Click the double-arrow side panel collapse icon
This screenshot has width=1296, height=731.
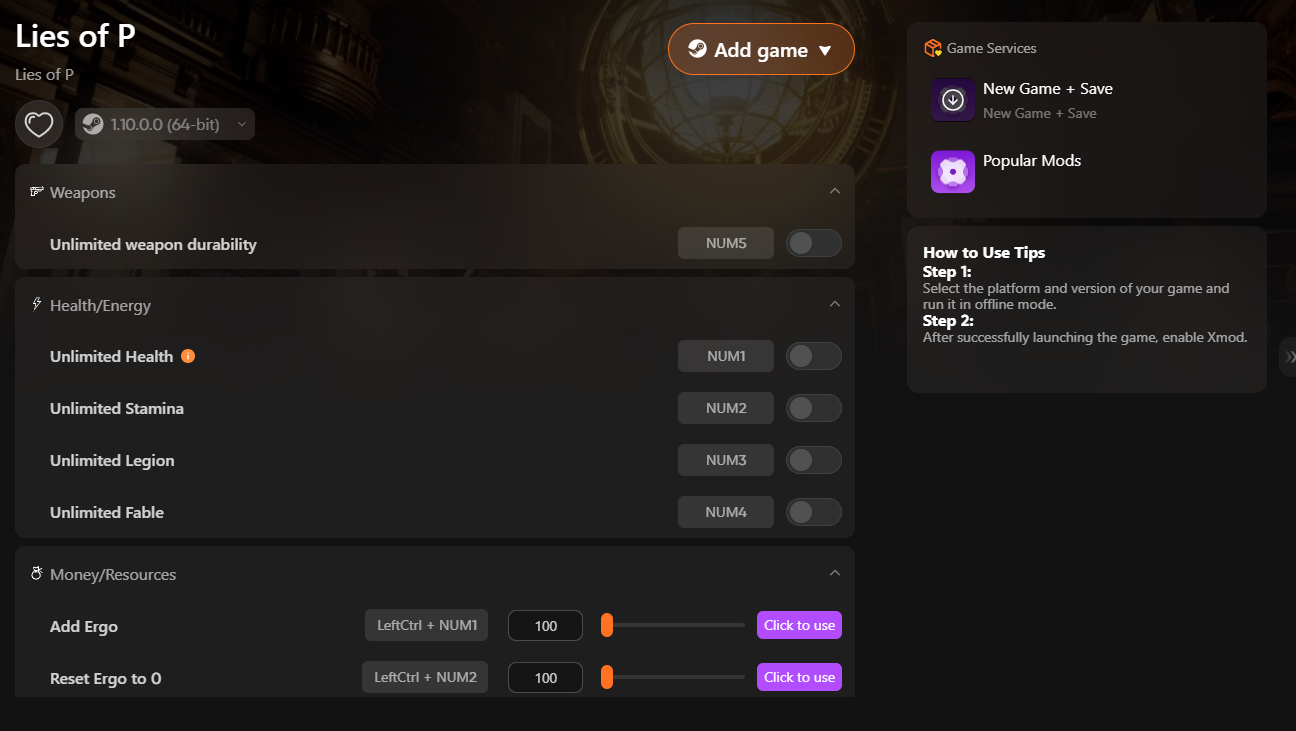click(x=1289, y=357)
